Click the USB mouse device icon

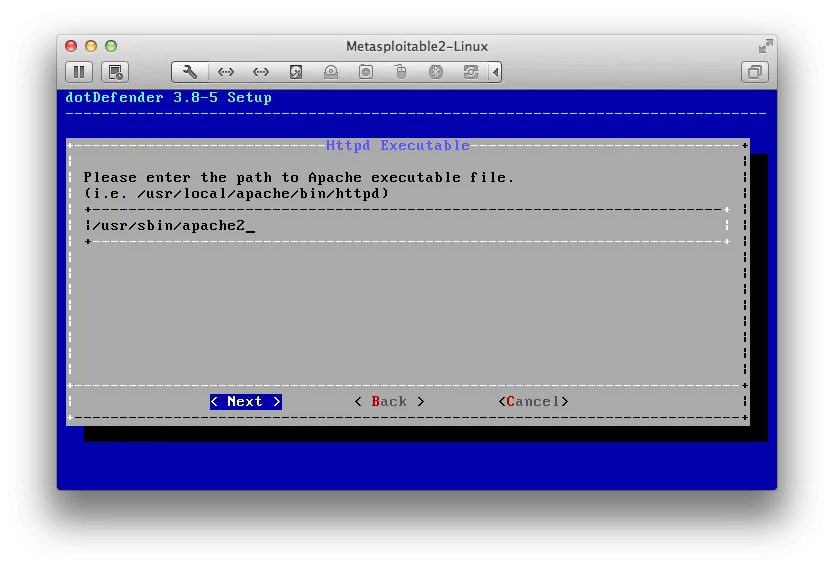point(401,72)
